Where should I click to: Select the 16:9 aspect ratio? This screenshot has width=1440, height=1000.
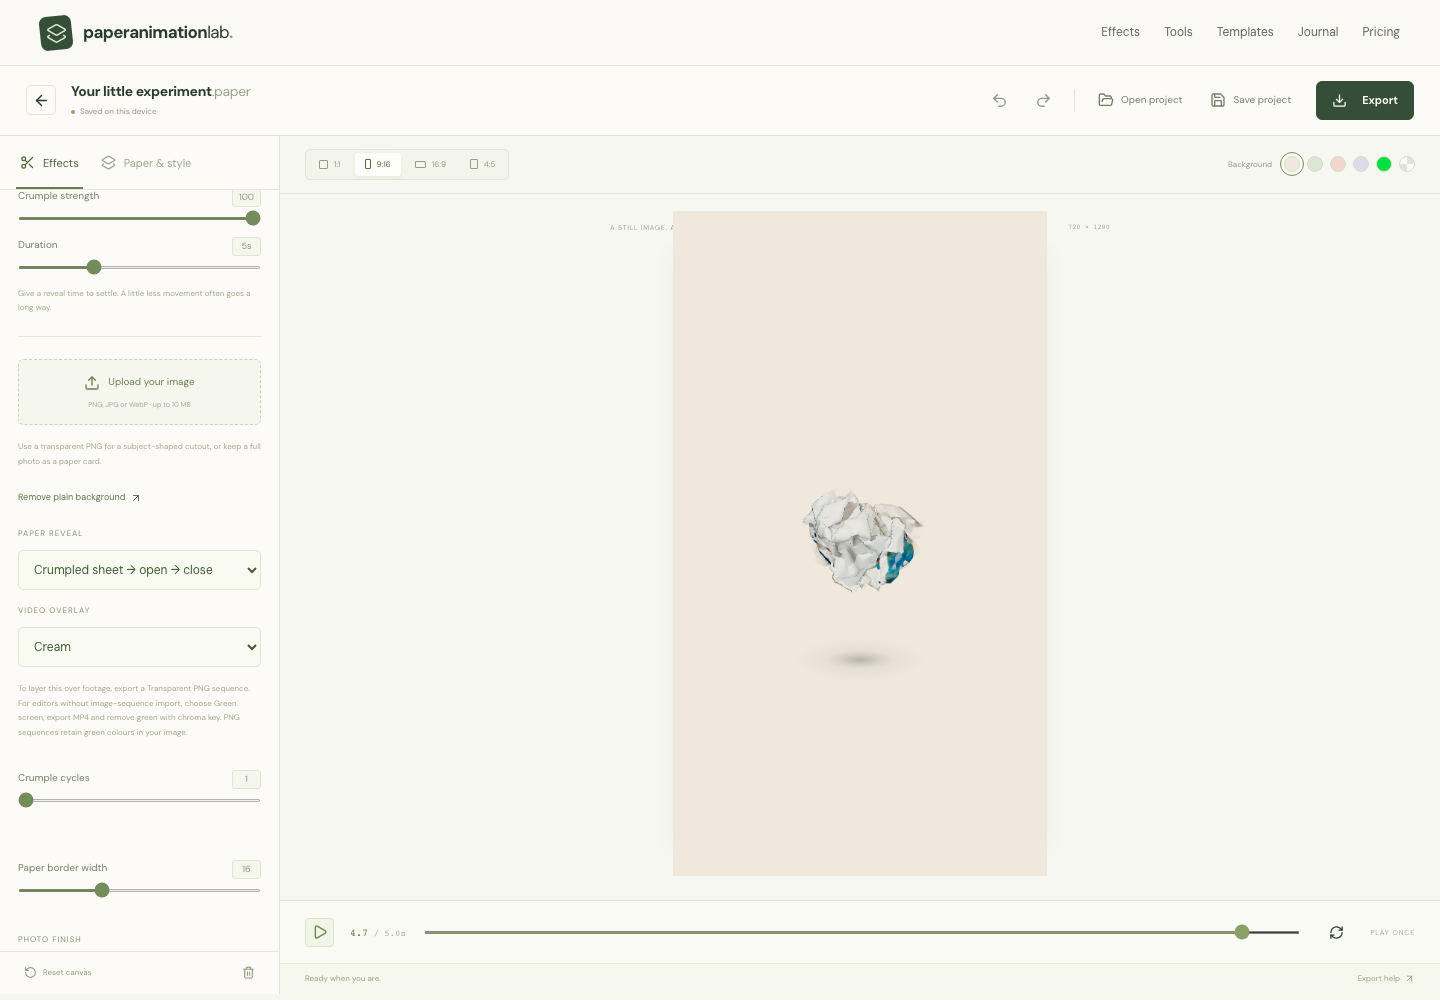point(431,164)
